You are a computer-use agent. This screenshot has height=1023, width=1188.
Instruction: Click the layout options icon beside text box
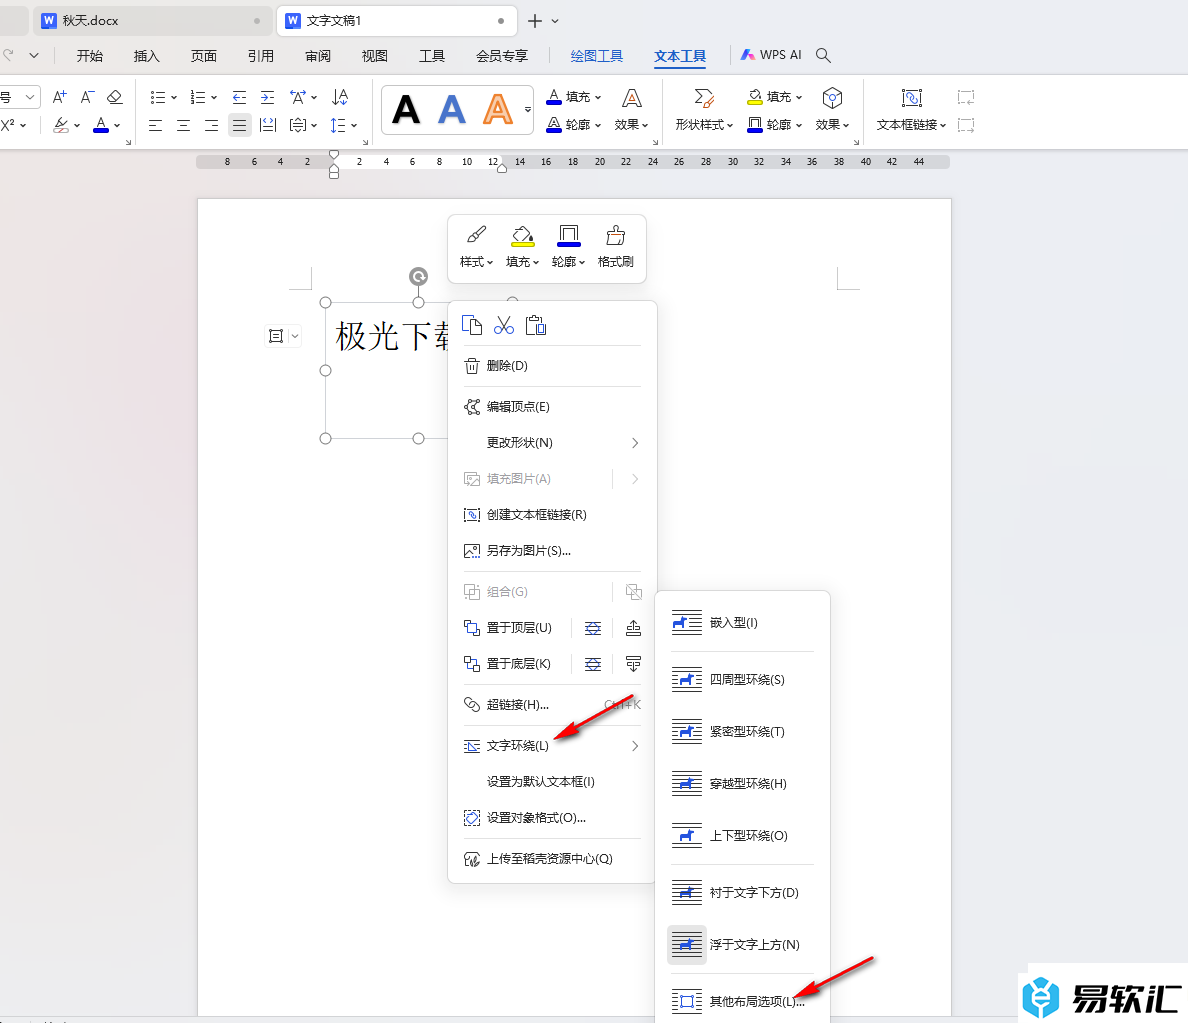(x=276, y=337)
